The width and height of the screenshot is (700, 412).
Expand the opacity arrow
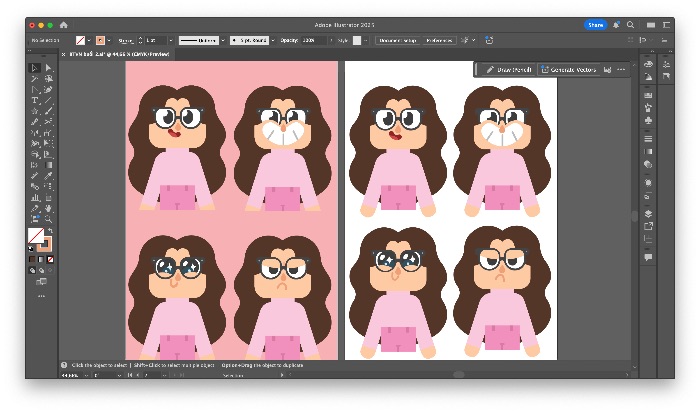tap(331, 40)
